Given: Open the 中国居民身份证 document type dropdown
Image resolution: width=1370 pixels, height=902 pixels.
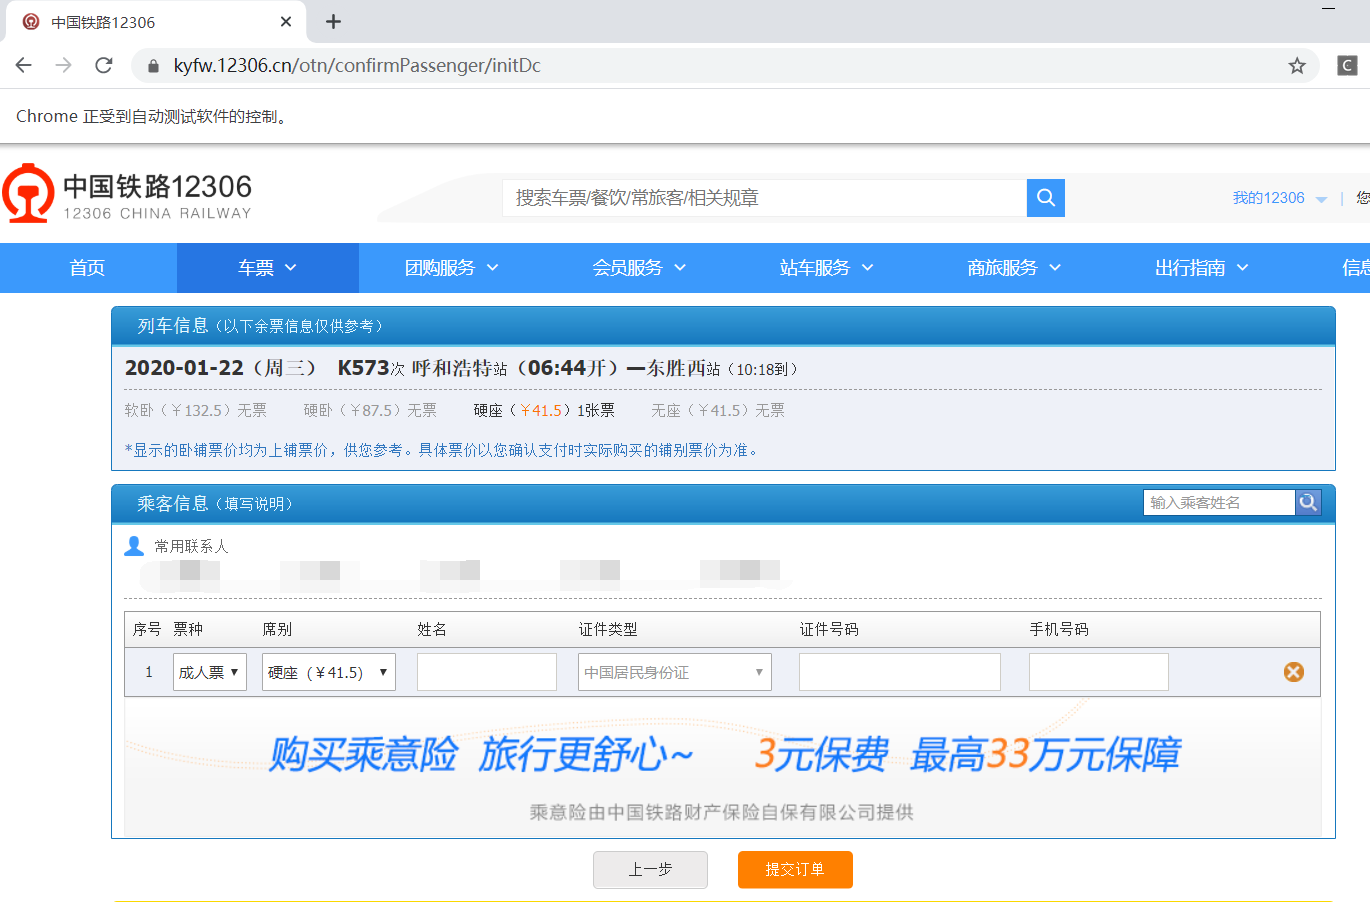Looking at the screenshot, I should 673,671.
